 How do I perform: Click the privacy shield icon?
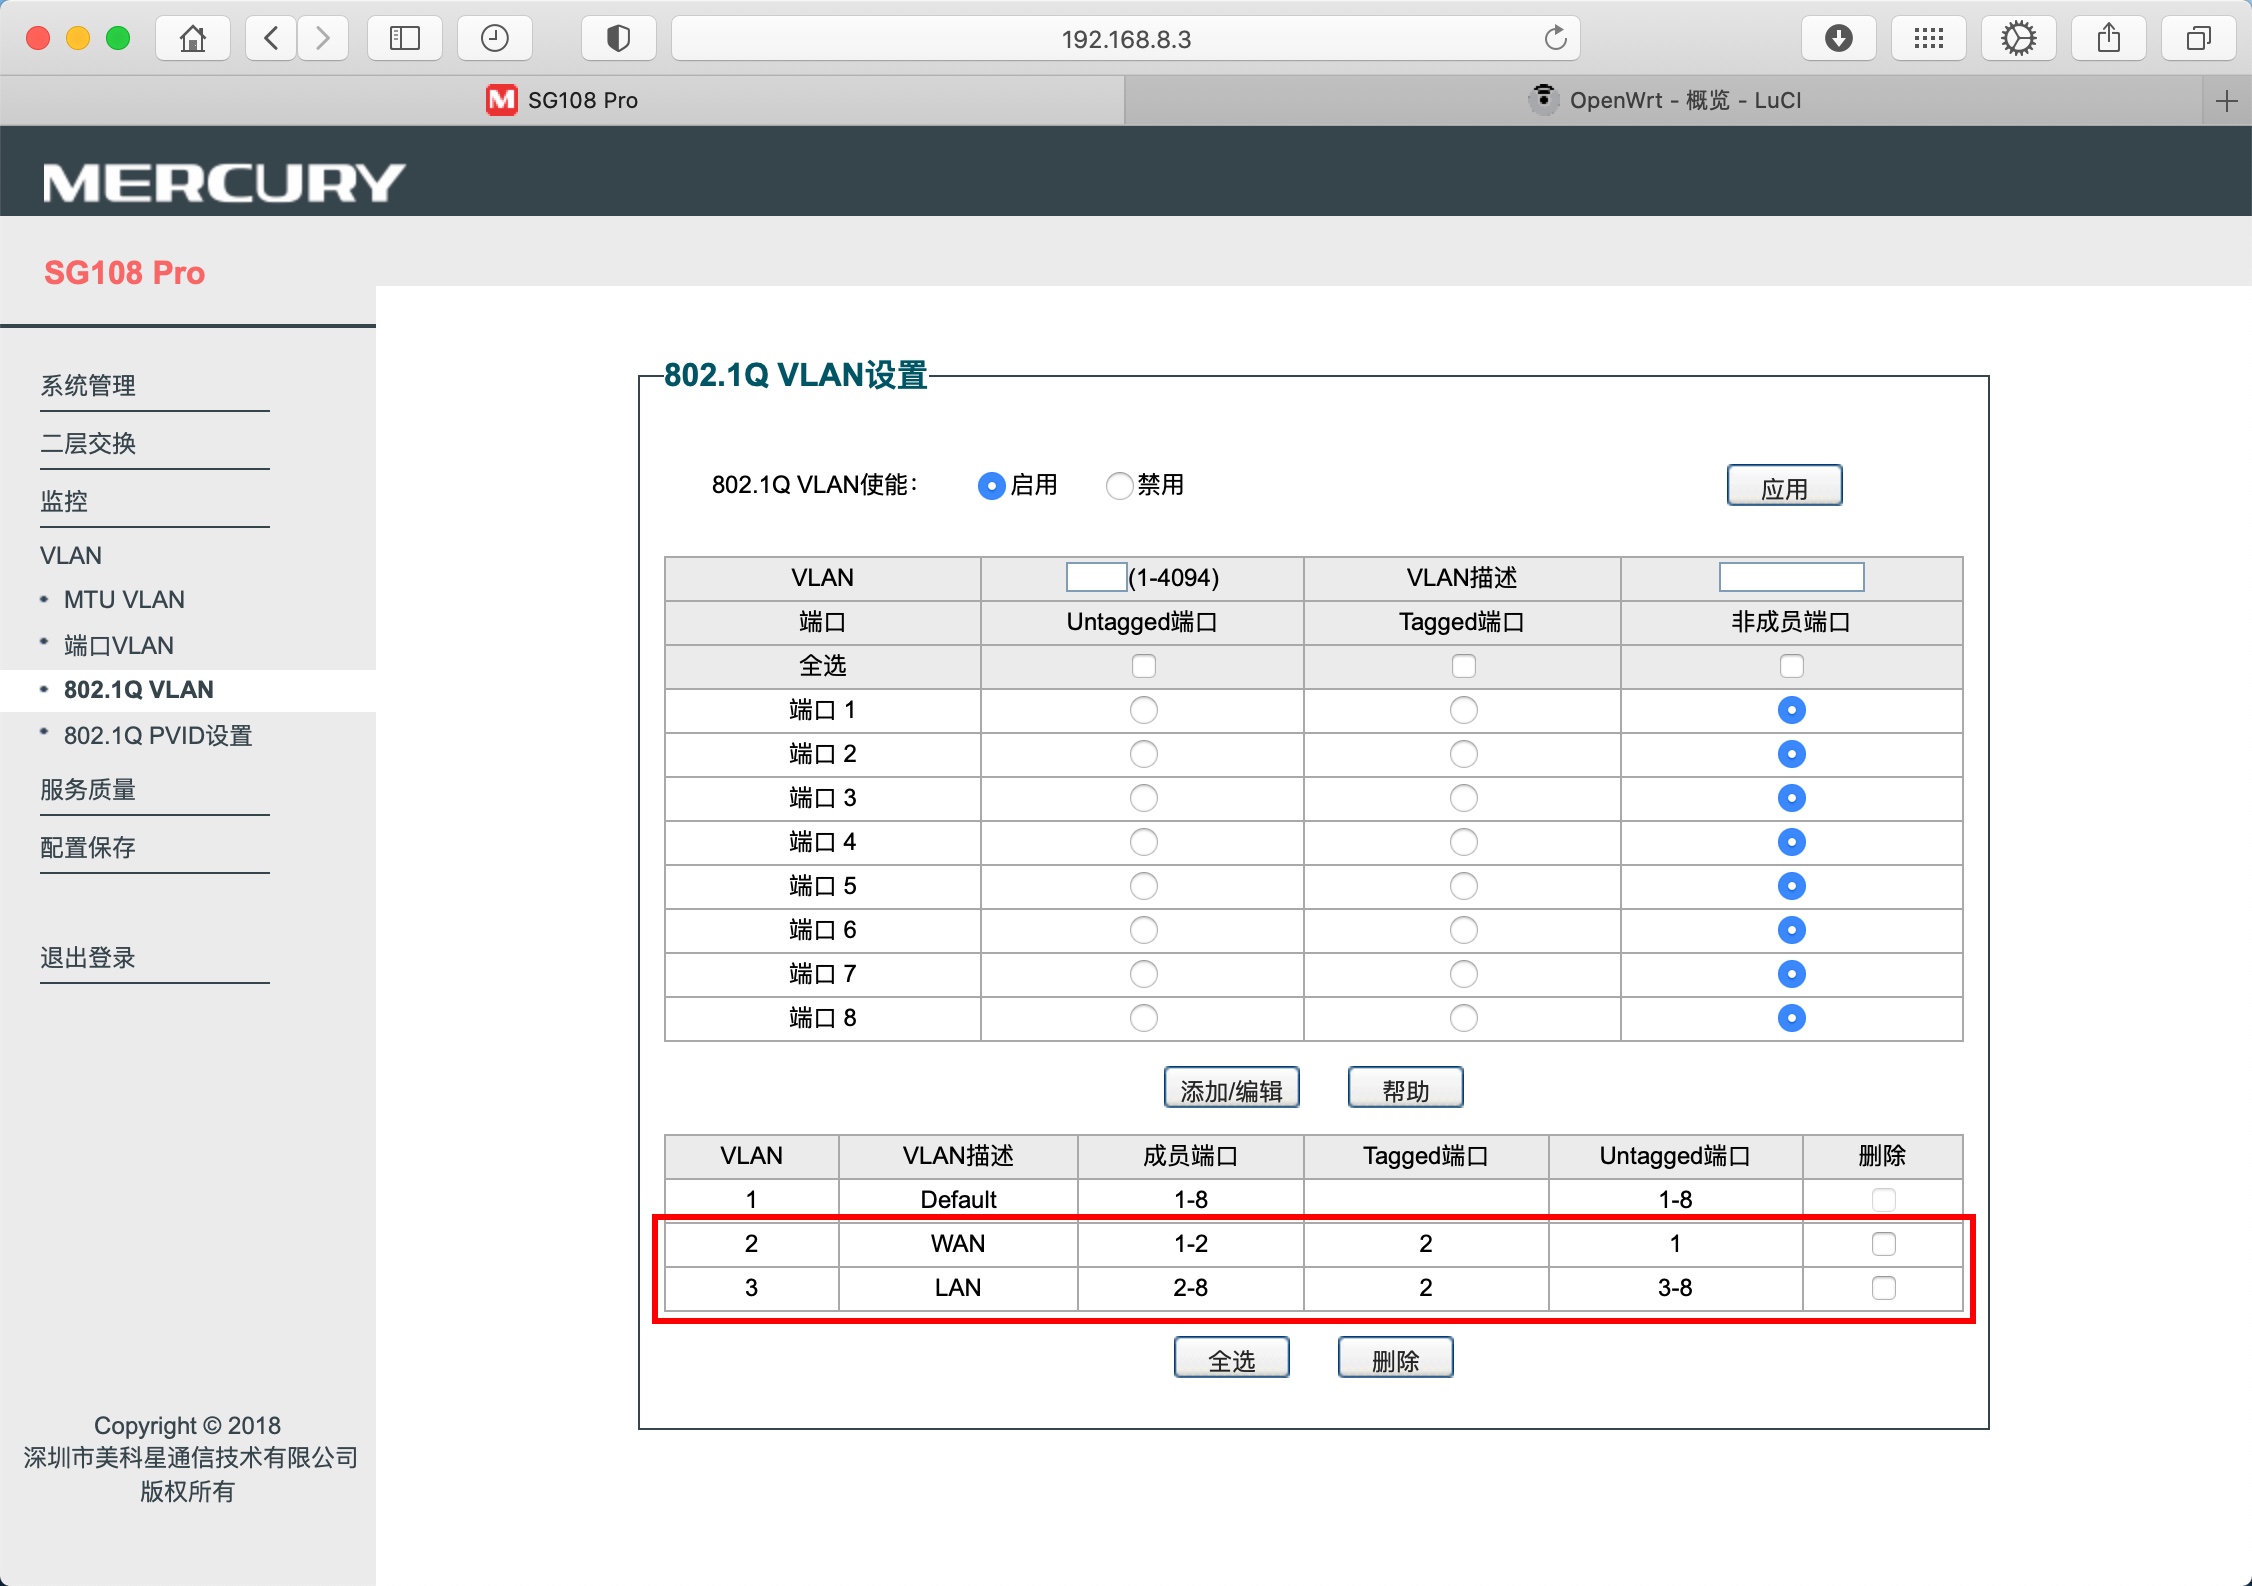point(618,38)
